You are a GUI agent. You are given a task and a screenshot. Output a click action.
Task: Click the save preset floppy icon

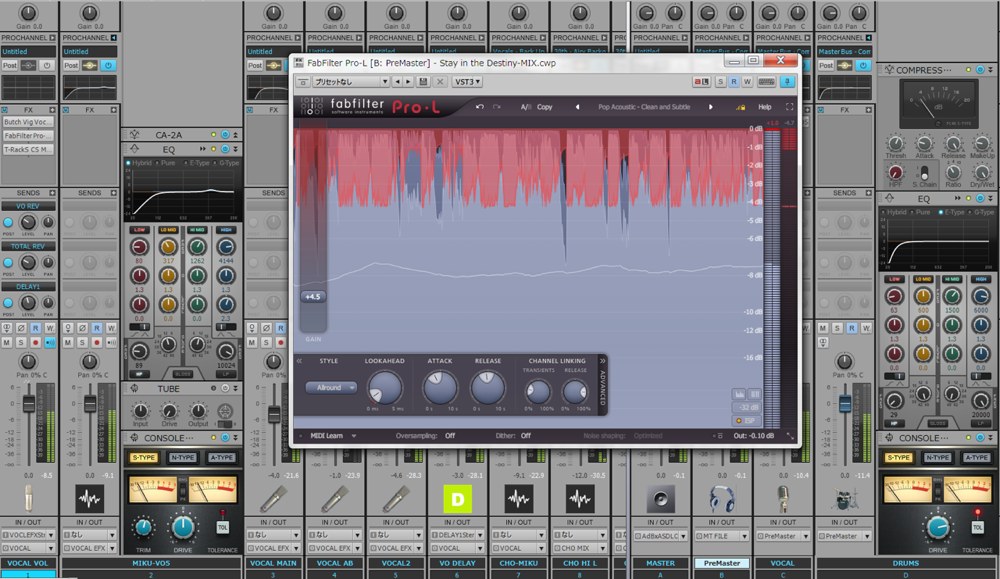click(423, 82)
